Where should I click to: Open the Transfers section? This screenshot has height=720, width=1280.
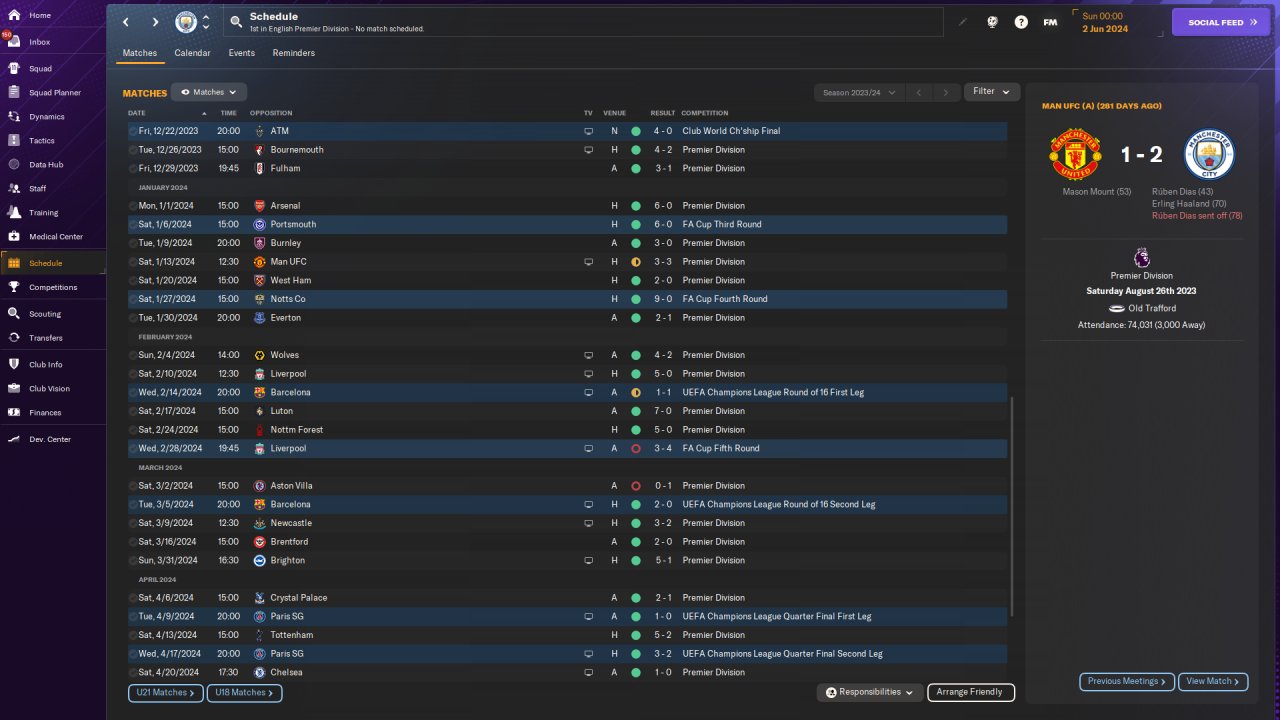(x=53, y=338)
